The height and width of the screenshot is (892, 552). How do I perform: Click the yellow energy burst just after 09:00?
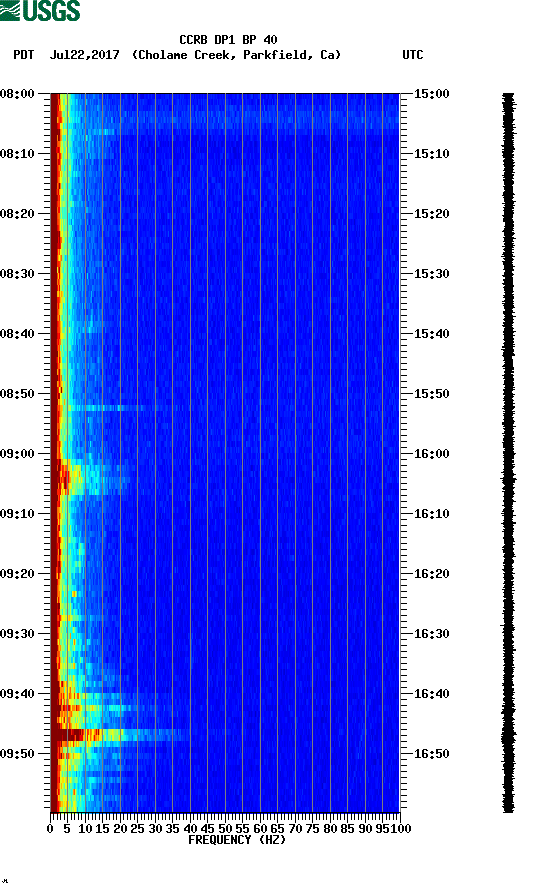pyautogui.click(x=77, y=478)
